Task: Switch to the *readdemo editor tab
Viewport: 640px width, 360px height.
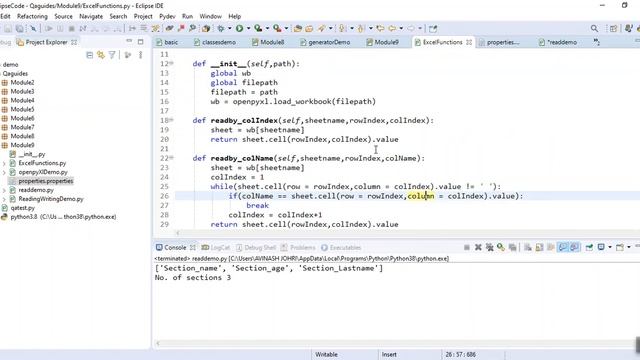Action: [558, 42]
